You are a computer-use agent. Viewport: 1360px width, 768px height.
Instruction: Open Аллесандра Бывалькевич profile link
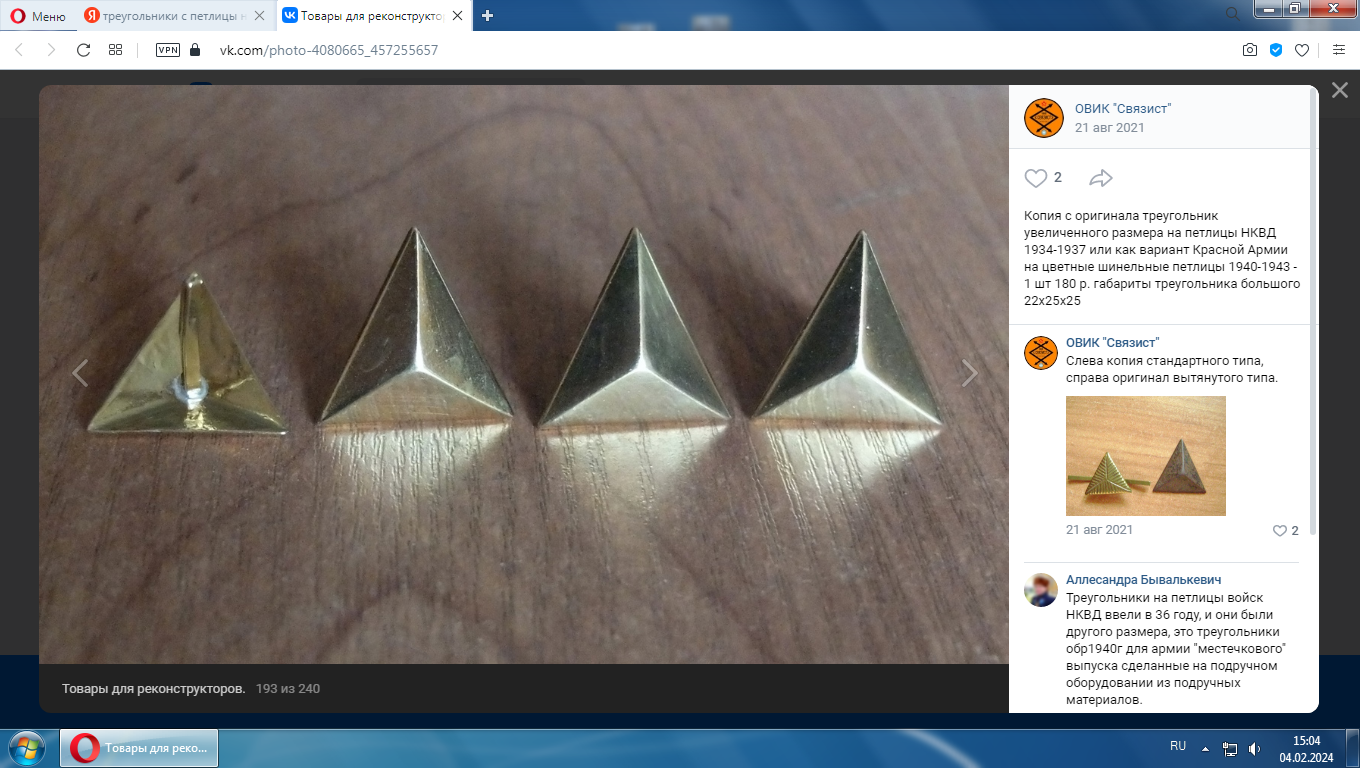[x=1143, y=580]
